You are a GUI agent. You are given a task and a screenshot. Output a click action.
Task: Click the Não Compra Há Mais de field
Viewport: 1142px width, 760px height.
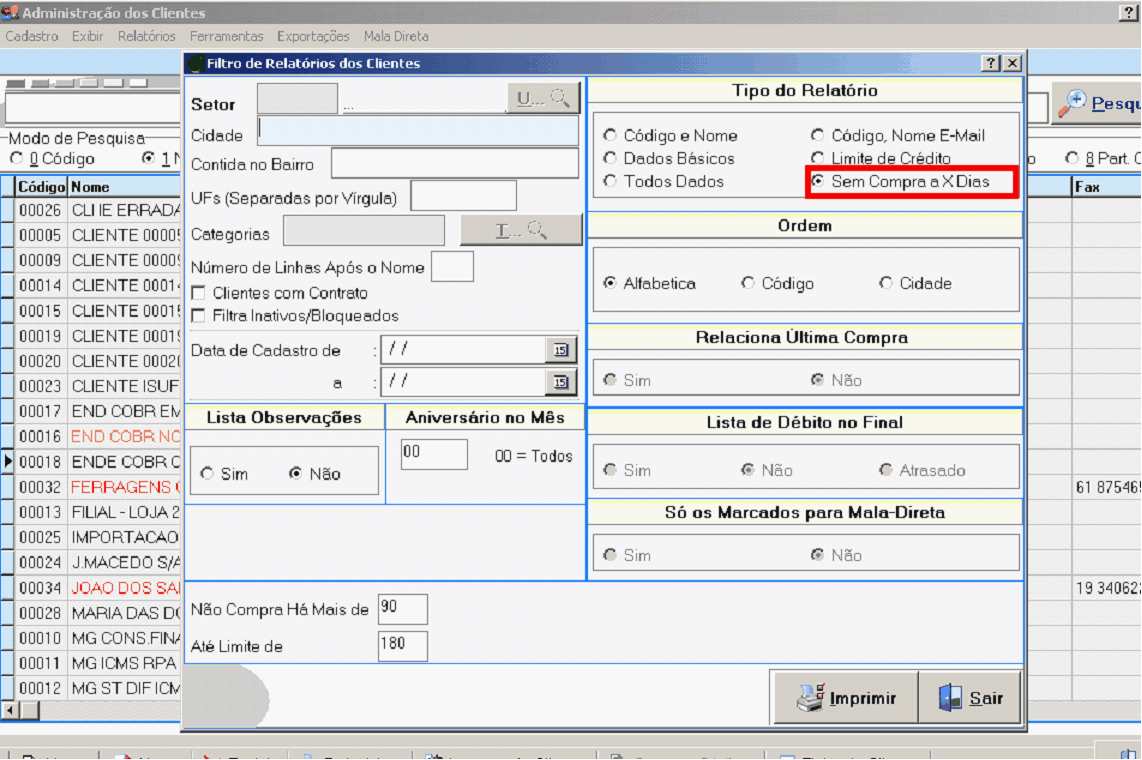click(402, 609)
